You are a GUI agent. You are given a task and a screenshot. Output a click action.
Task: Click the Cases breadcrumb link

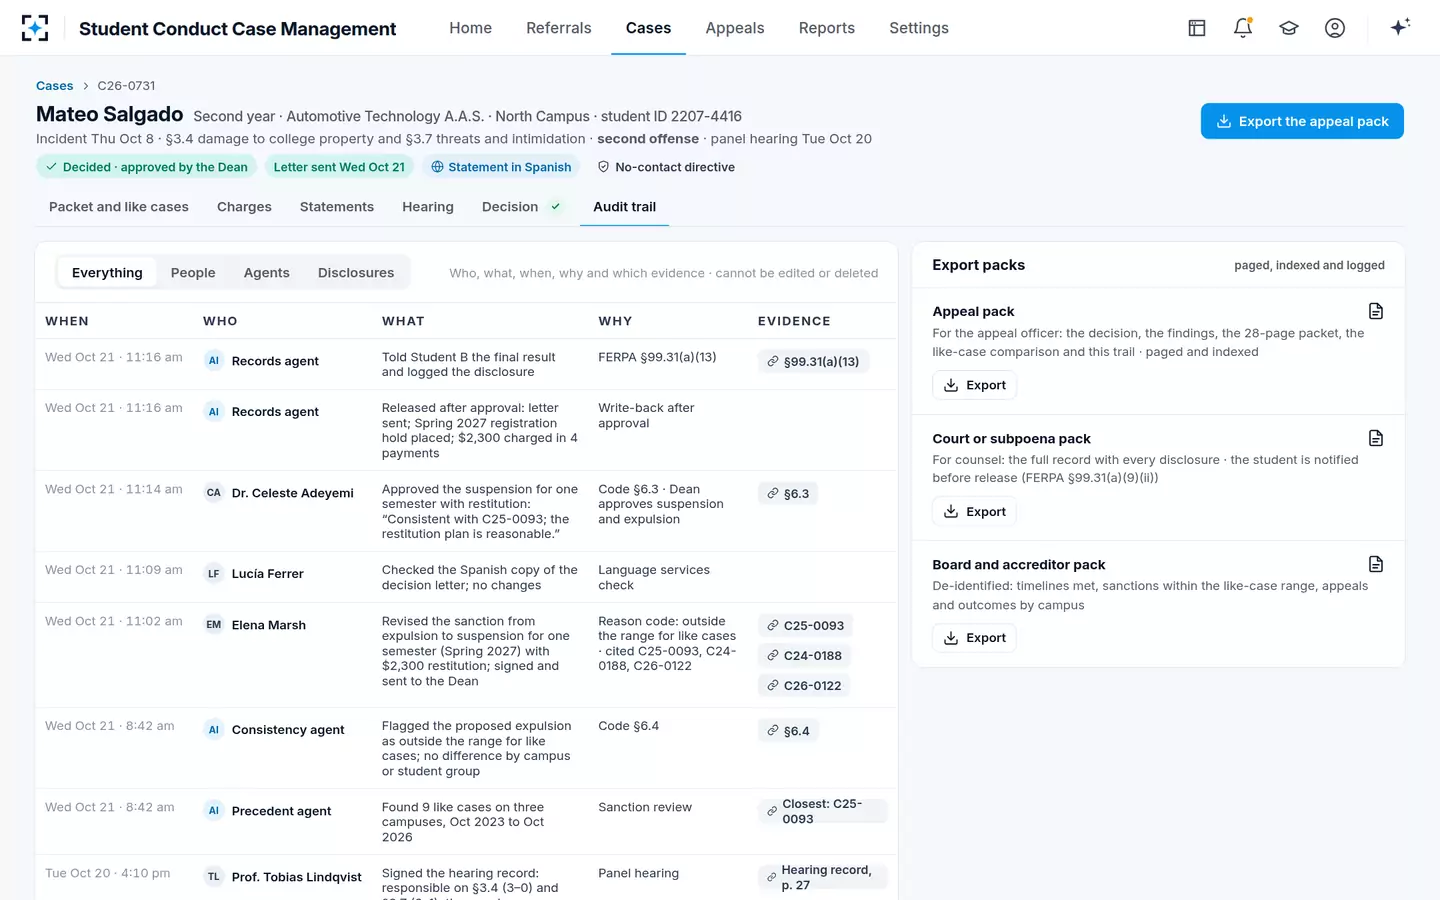55,86
